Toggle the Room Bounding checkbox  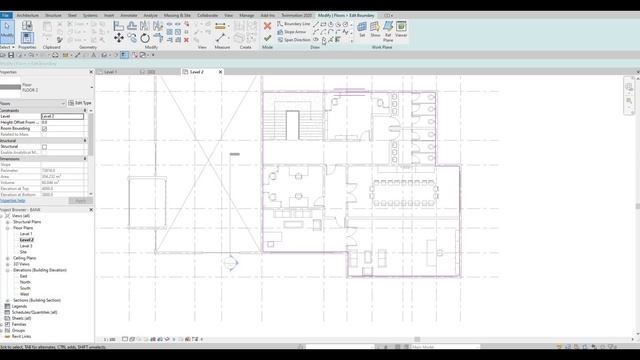44,129
